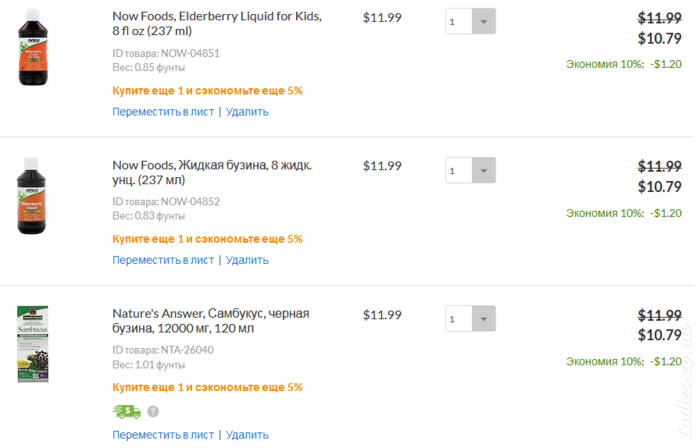Click Удалить for Nature's Answer Sambucus

coord(247,435)
